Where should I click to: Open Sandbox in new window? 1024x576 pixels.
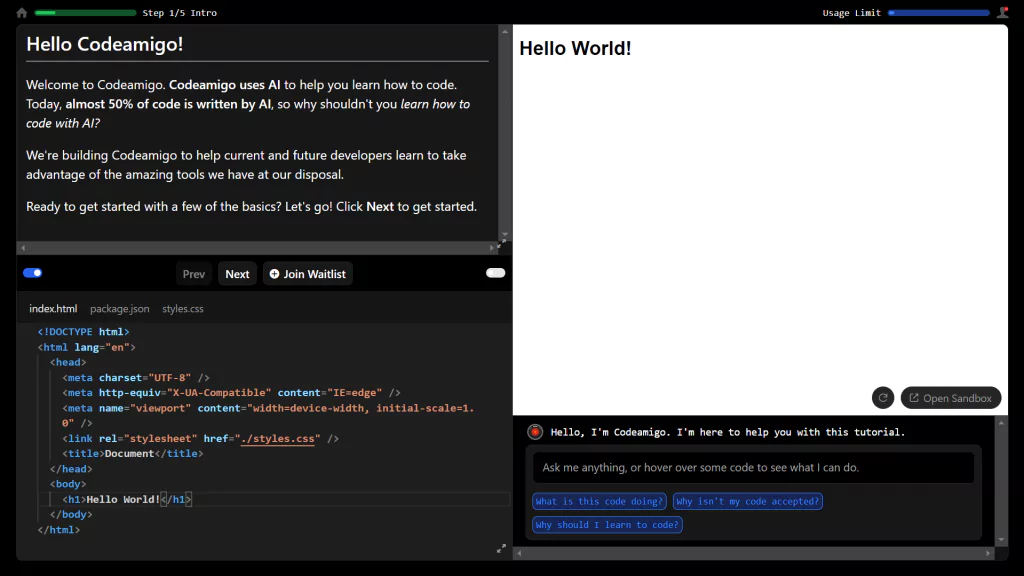point(950,398)
